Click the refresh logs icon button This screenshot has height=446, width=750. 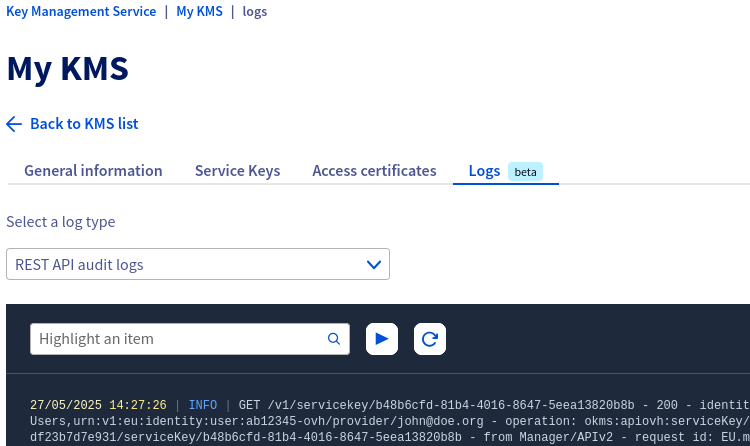tap(430, 339)
